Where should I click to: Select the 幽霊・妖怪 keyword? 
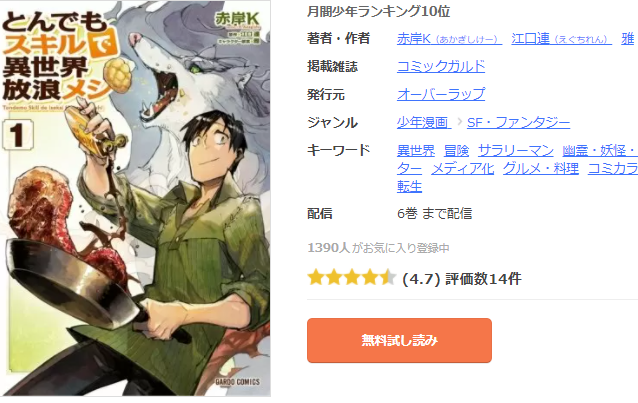tap(600, 150)
